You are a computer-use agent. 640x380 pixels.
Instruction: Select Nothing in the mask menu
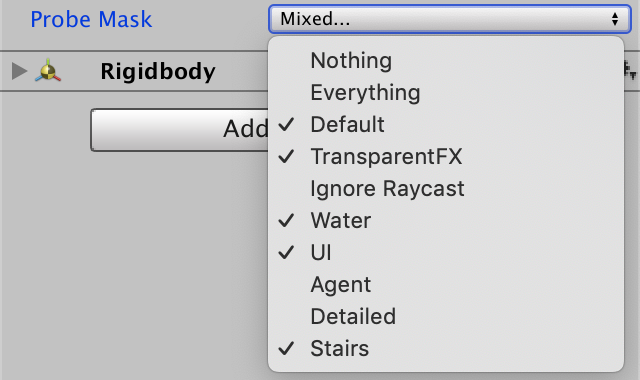pos(446,60)
